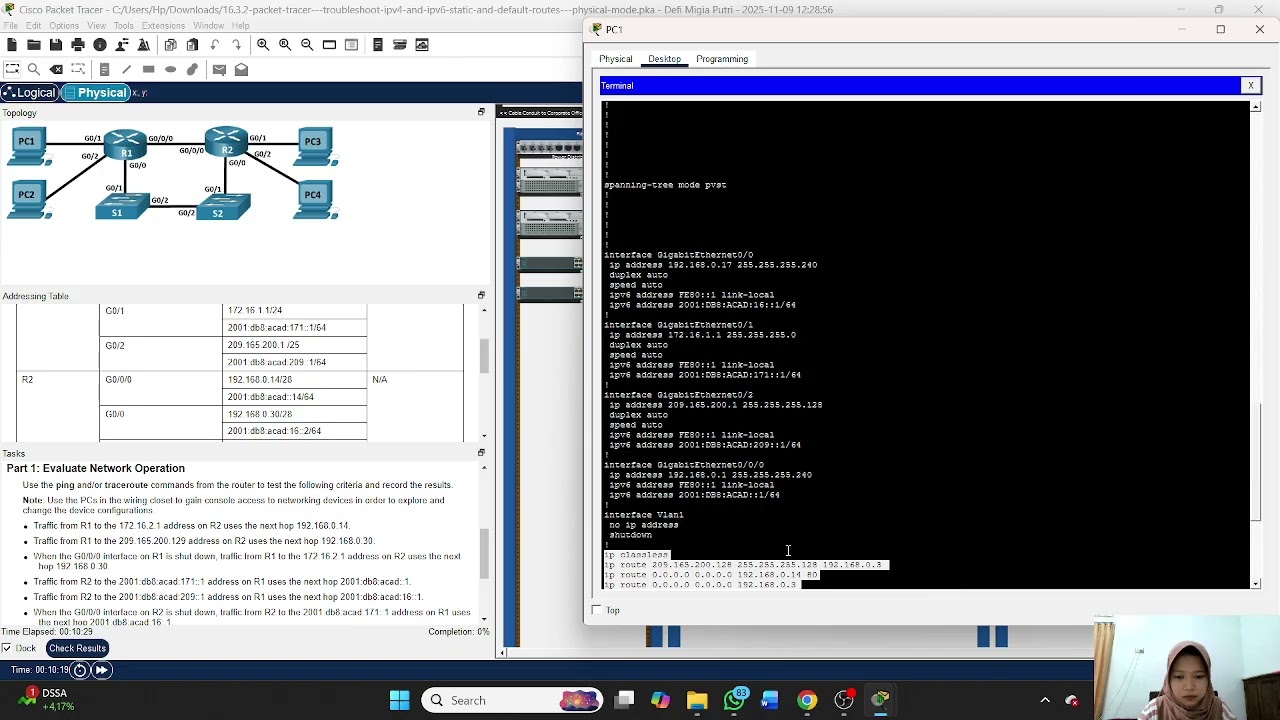Open WhatsApp from the taskbar
1280x720 pixels.
point(735,700)
